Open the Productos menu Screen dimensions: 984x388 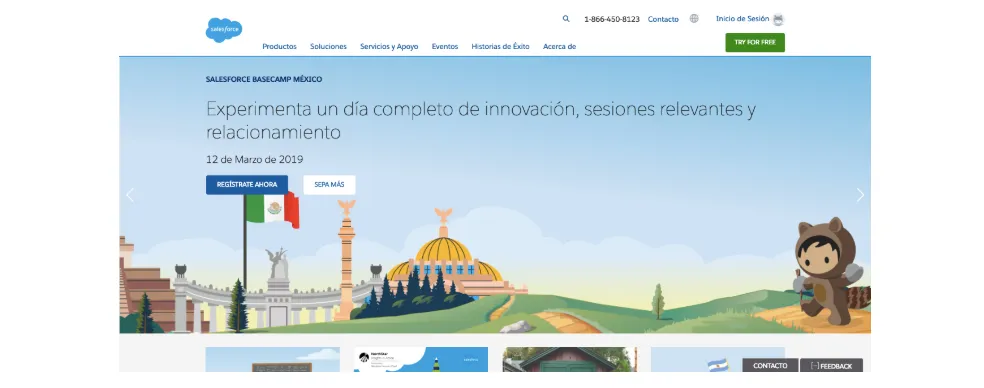[279, 46]
